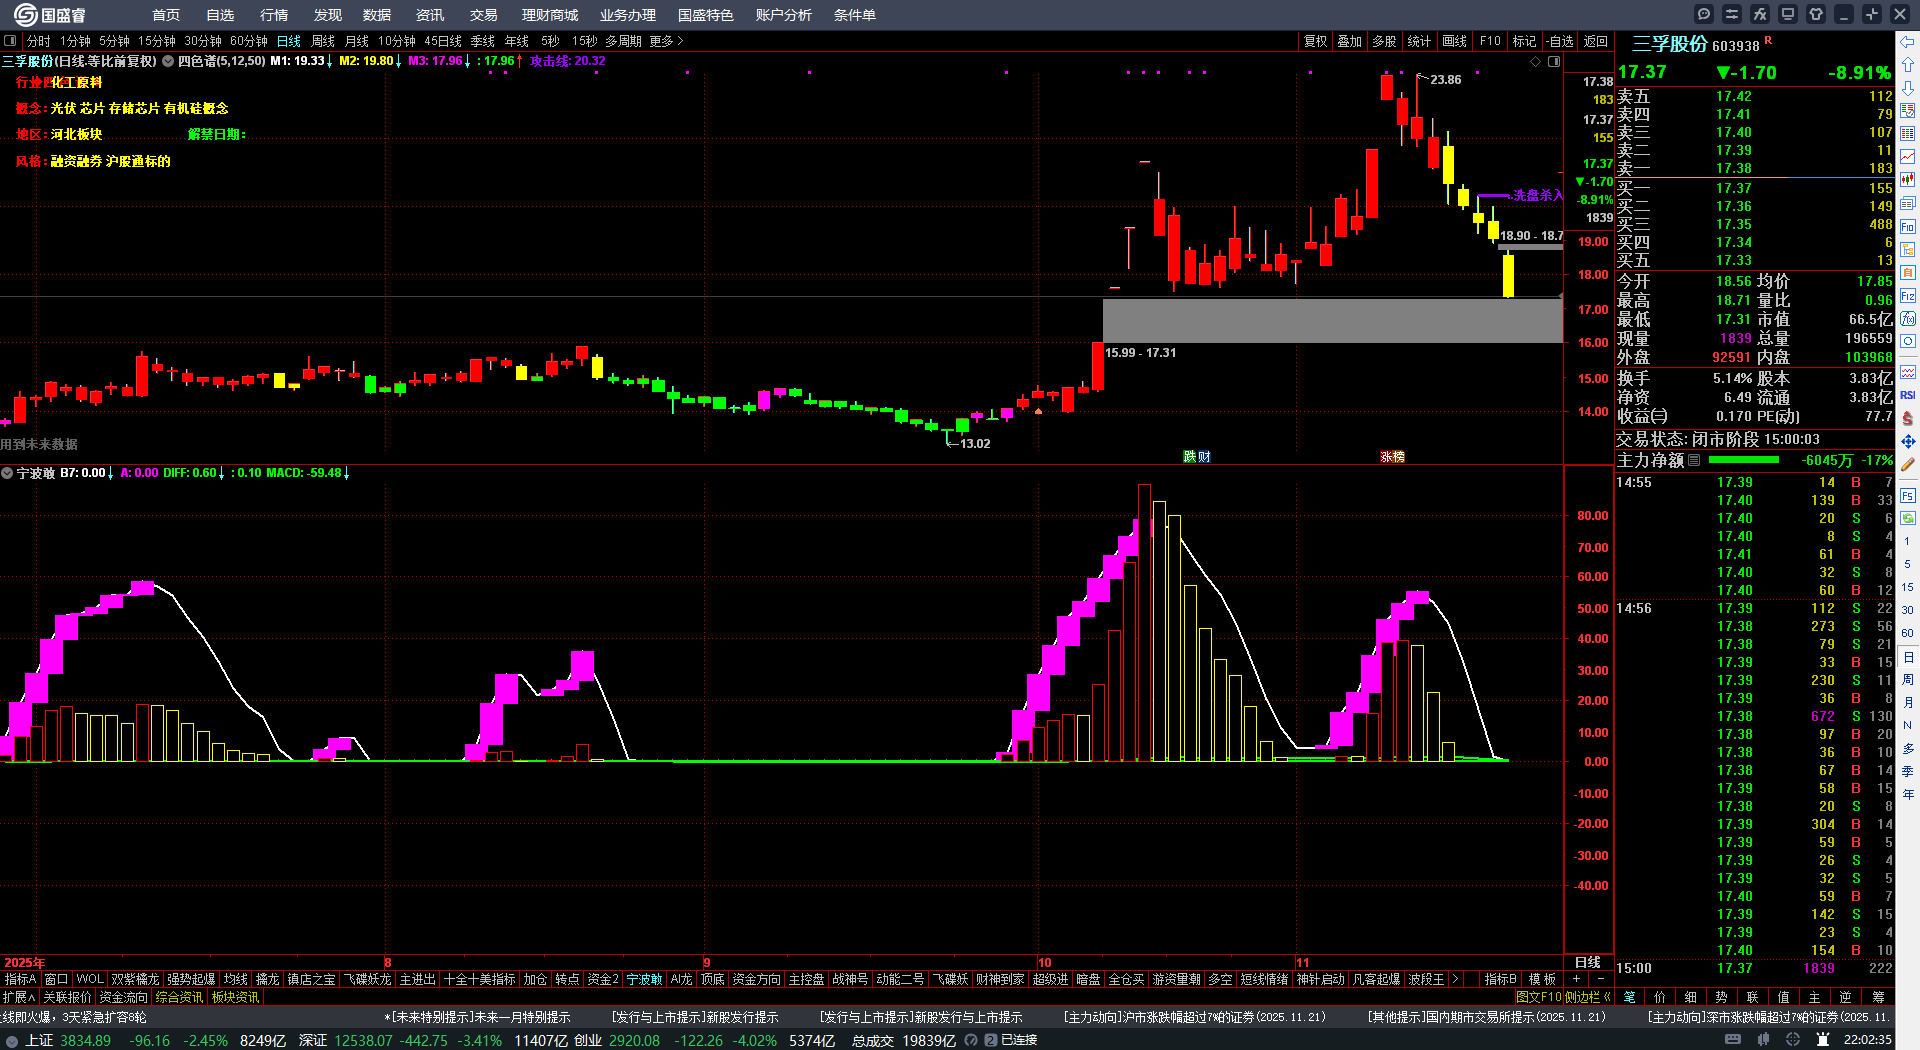Screen dimensions: 1920x1050
Task: Click the round index selector icon before 上证
Action: click(x=12, y=1041)
